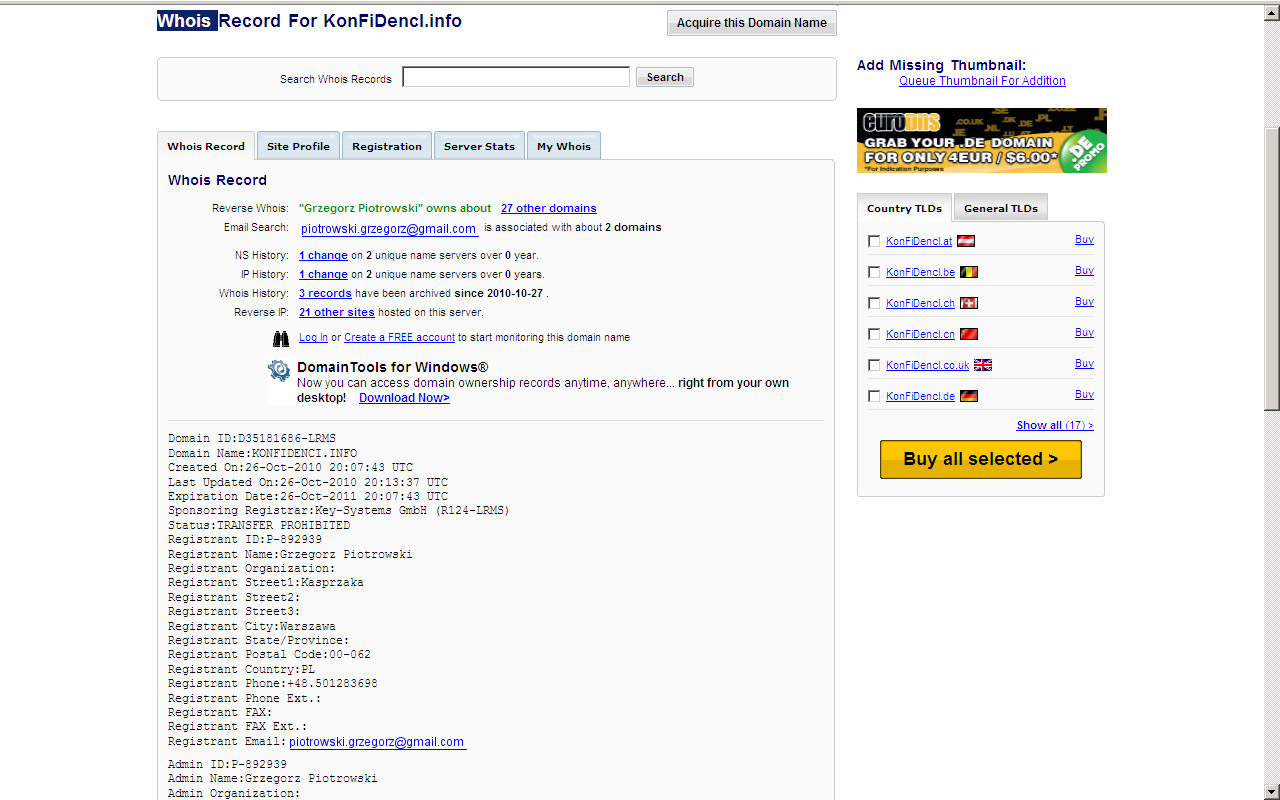Image resolution: width=1280 pixels, height=800 pixels.
Task: Click the UK flag icon next to KonFiDencl.co.uk
Action: pyautogui.click(x=982, y=365)
